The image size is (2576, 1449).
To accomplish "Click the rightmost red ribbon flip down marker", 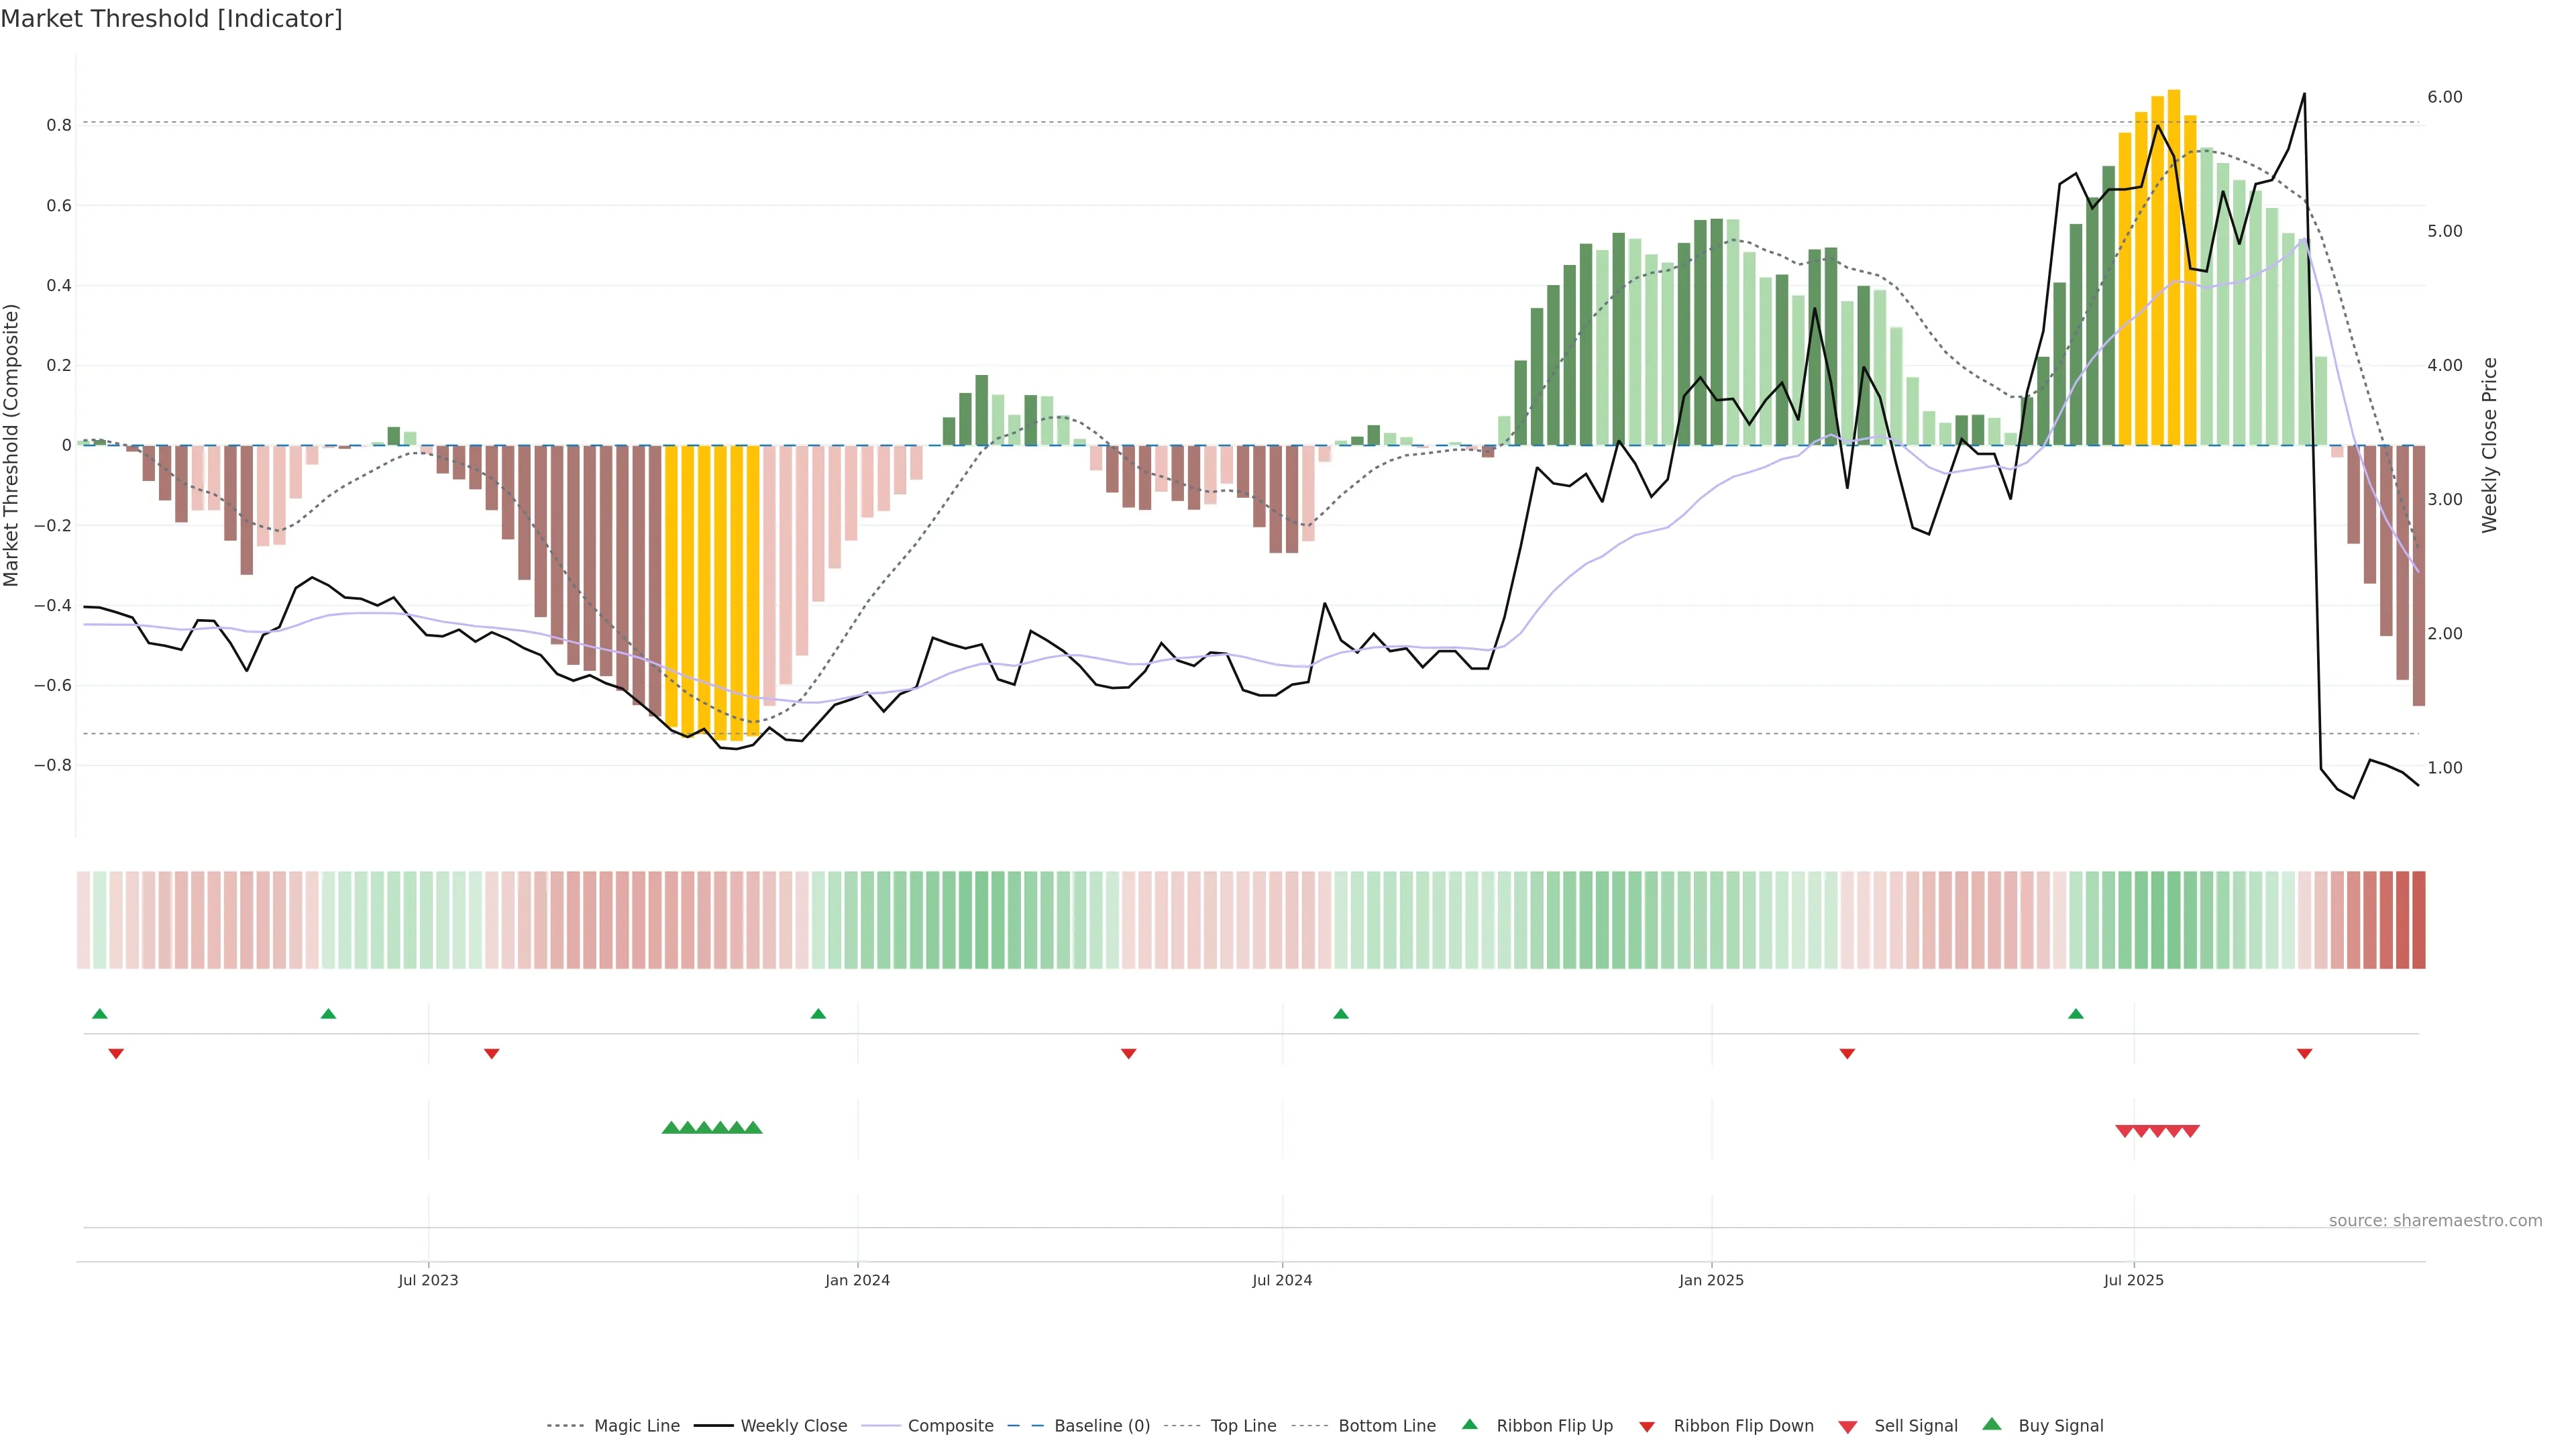I will point(2304,1053).
